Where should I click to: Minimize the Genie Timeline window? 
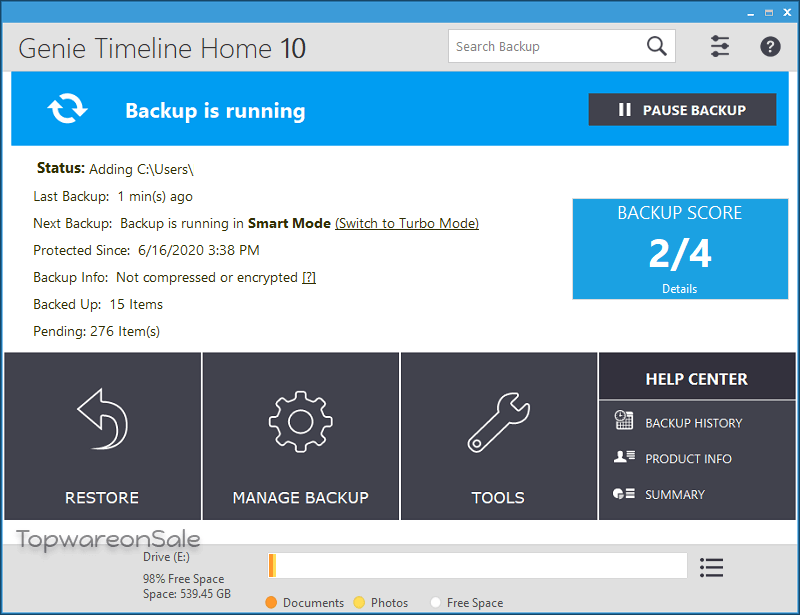(x=751, y=13)
